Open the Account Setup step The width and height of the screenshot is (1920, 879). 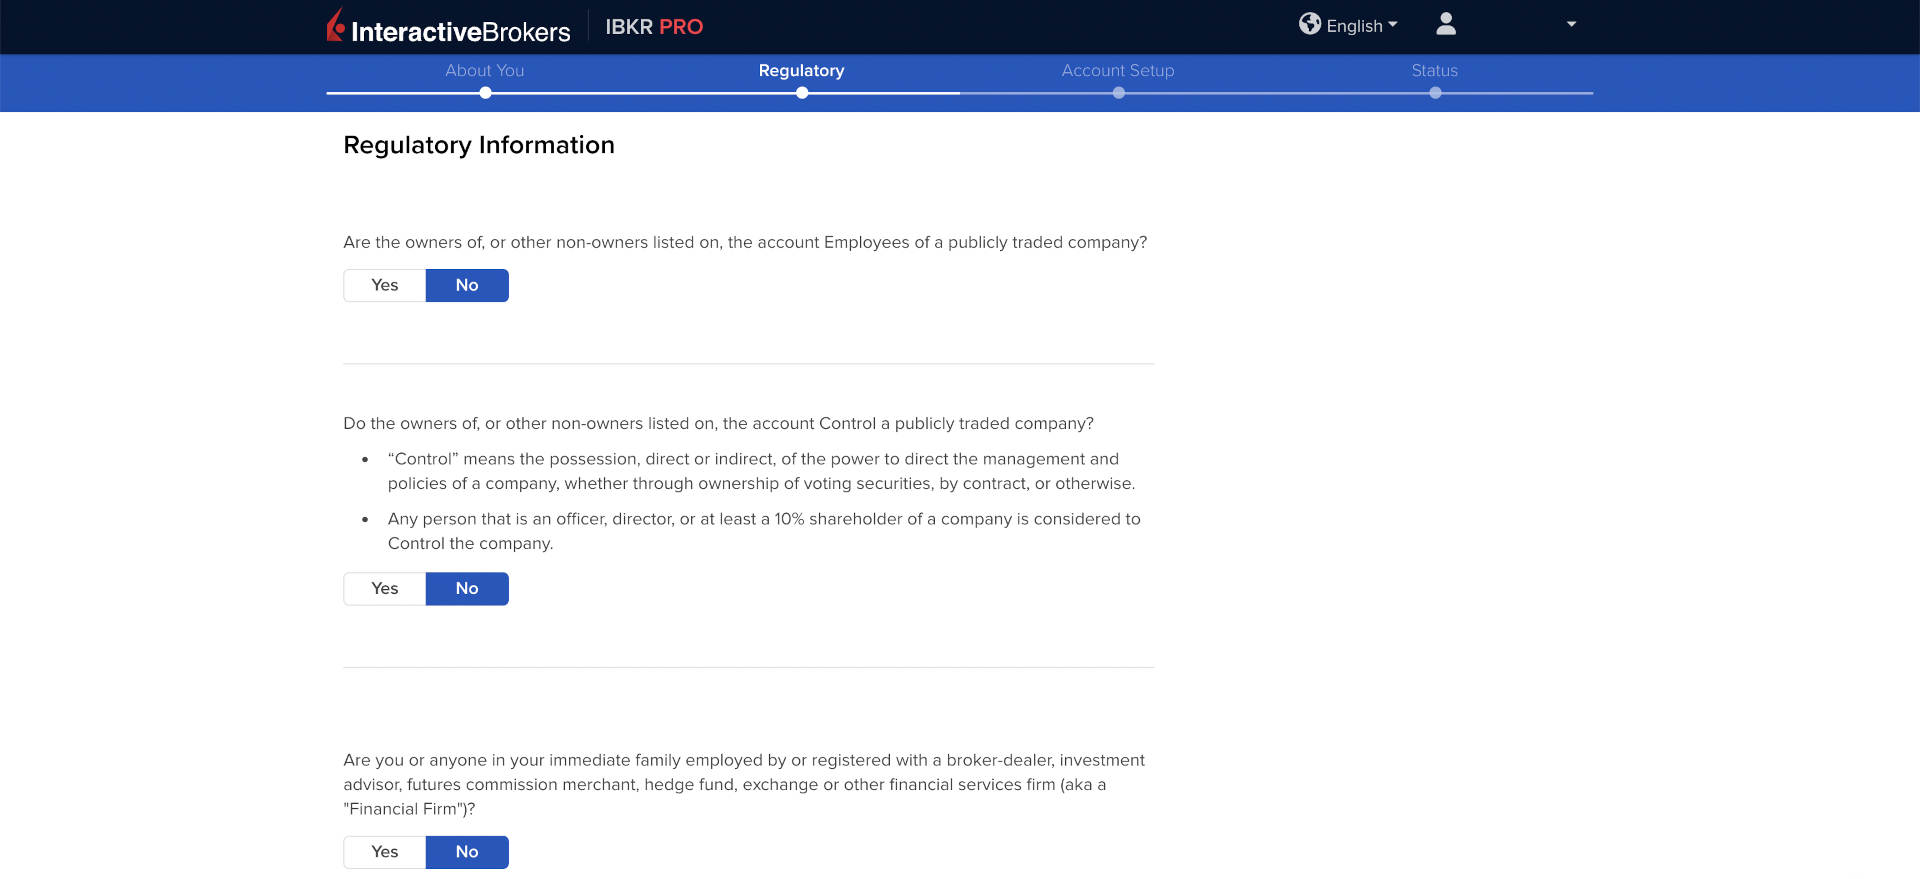click(1118, 71)
